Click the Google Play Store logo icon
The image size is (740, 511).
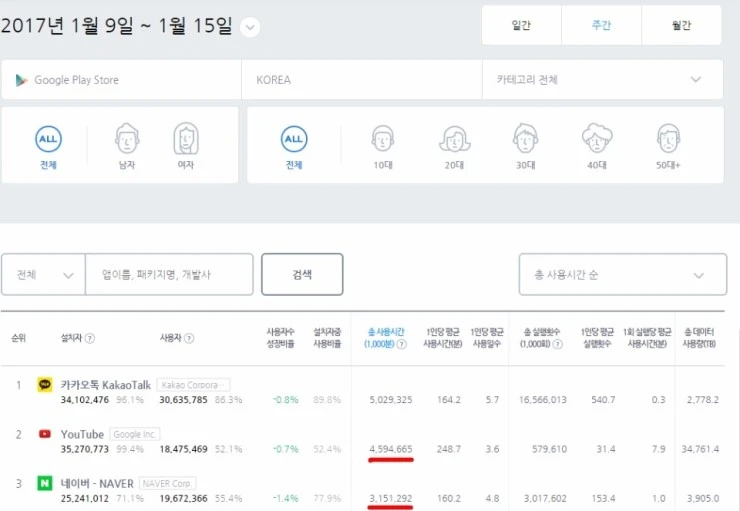click(x=21, y=80)
